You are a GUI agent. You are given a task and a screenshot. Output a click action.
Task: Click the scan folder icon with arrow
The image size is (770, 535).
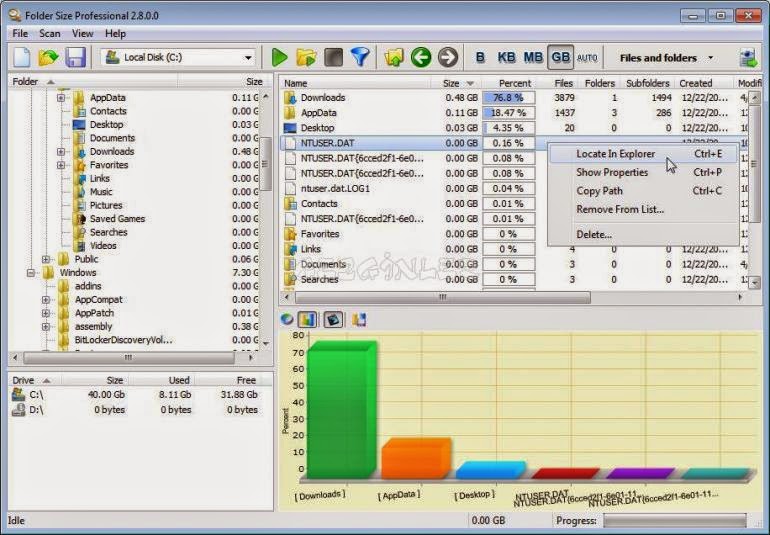click(x=306, y=57)
